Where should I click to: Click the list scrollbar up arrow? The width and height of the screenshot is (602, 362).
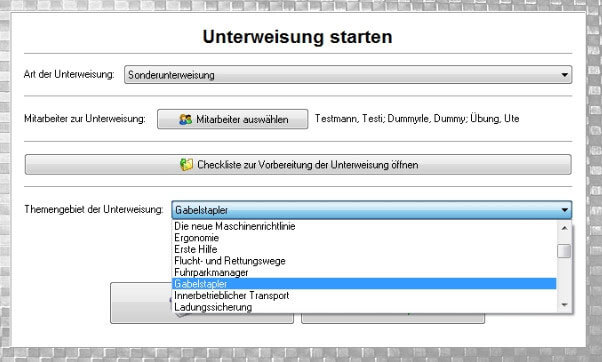tap(564, 228)
